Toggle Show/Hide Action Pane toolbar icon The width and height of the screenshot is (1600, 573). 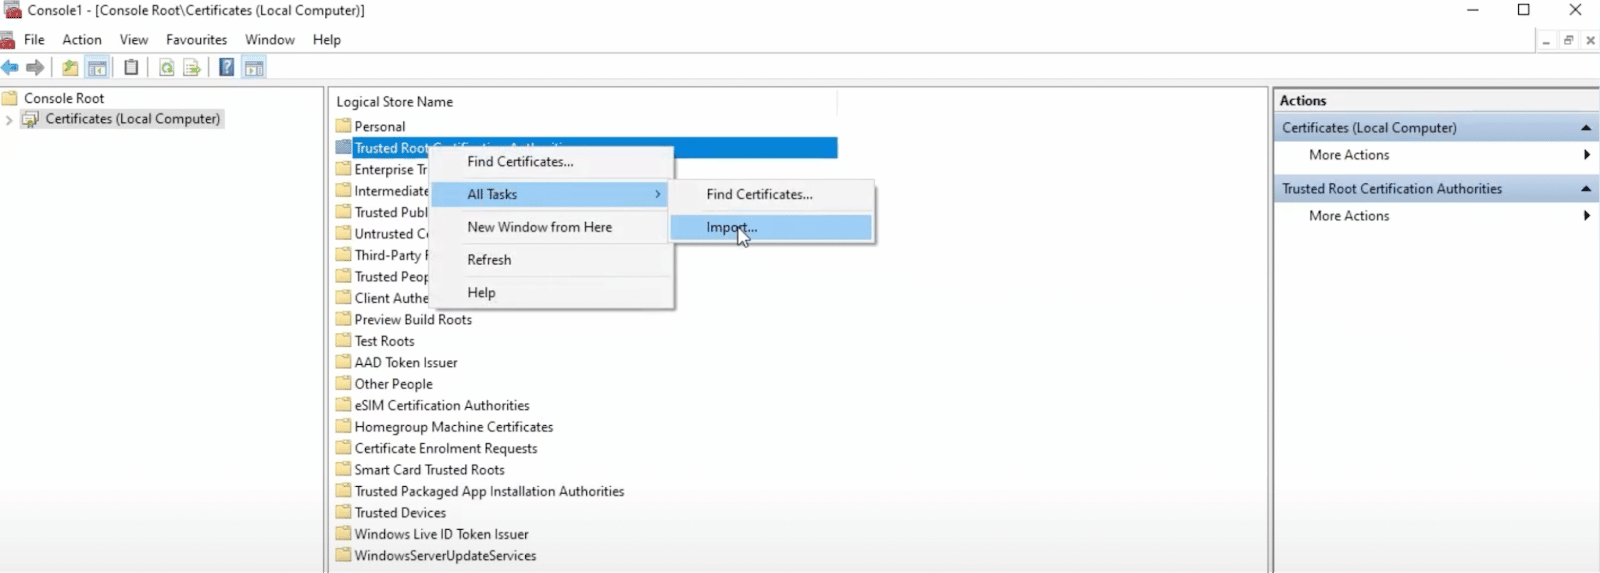pyautogui.click(x=254, y=68)
